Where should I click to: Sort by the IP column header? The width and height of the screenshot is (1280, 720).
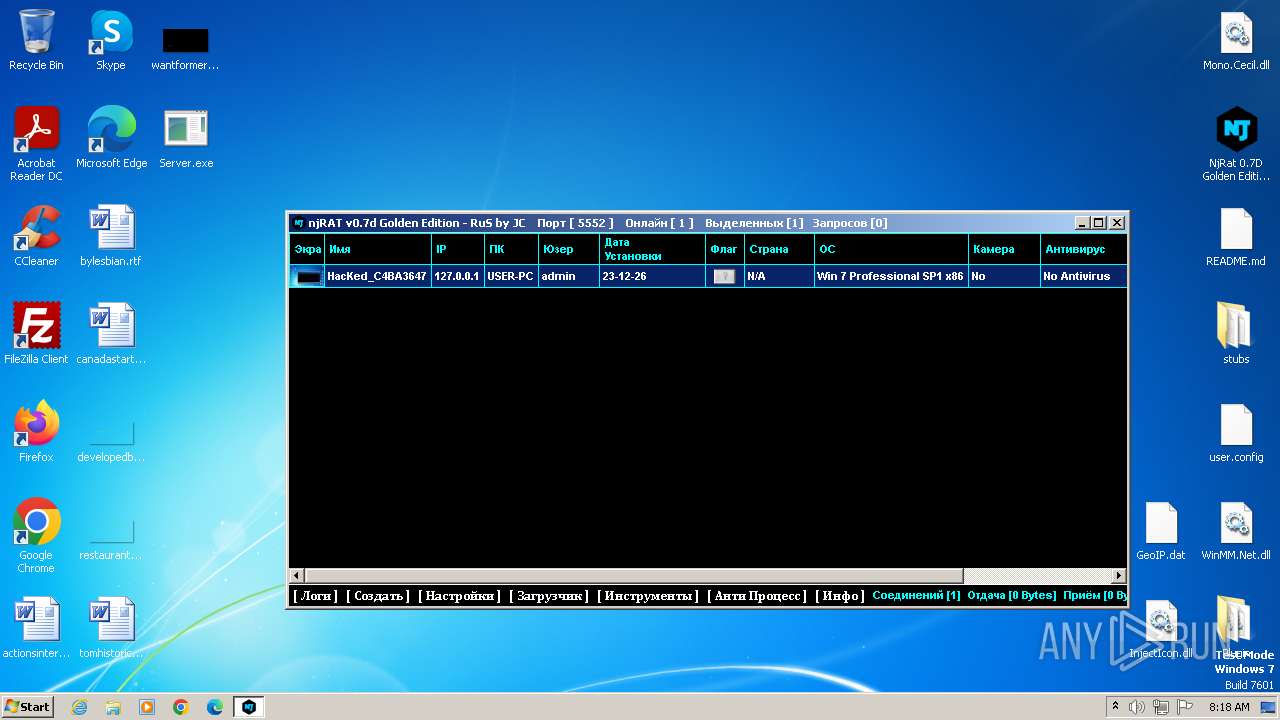458,249
